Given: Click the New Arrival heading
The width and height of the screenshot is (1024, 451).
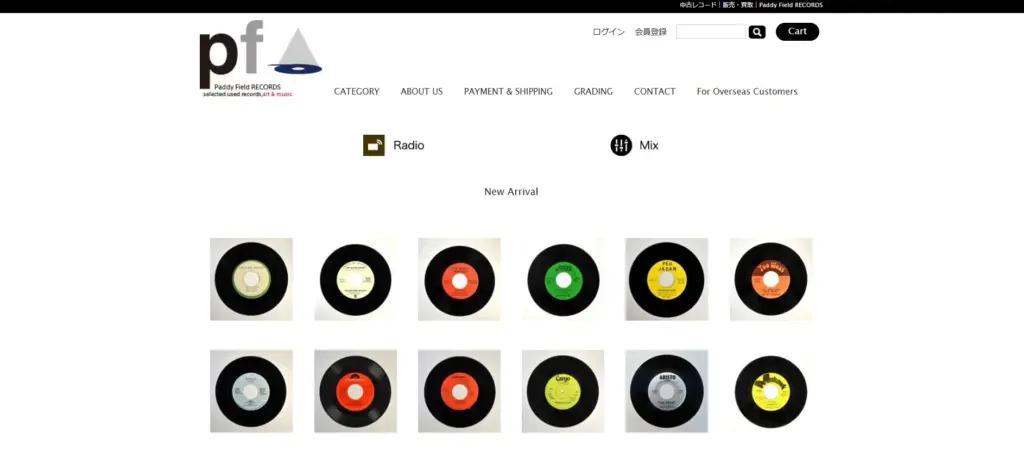Looking at the screenshot, I should tap(511, 191).
